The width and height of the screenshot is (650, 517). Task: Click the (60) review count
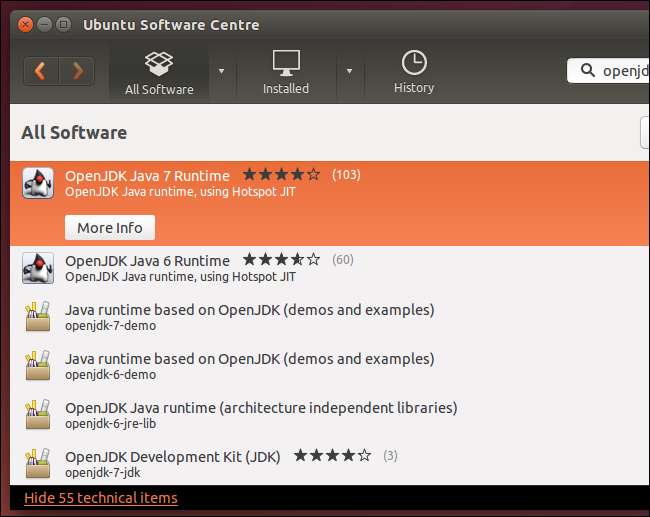(343, 260)
